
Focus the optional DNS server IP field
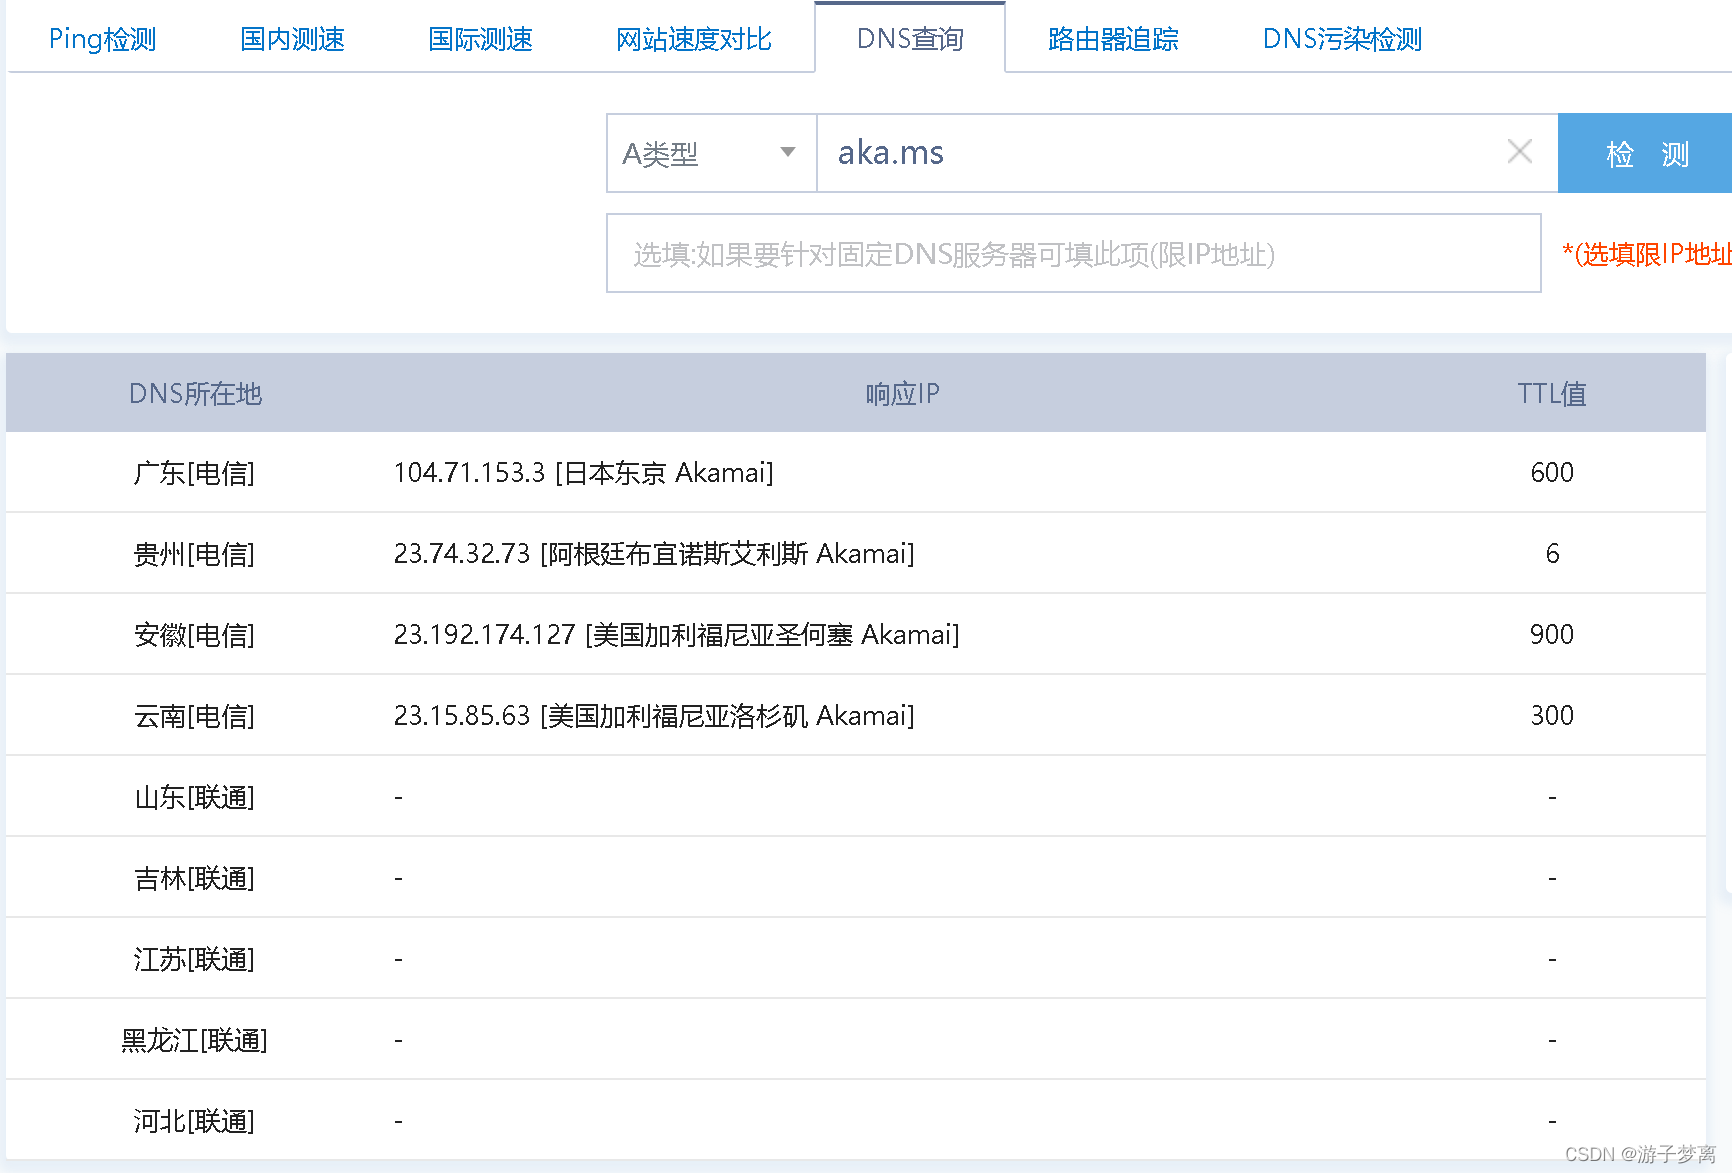click(x=1074, y=253)
